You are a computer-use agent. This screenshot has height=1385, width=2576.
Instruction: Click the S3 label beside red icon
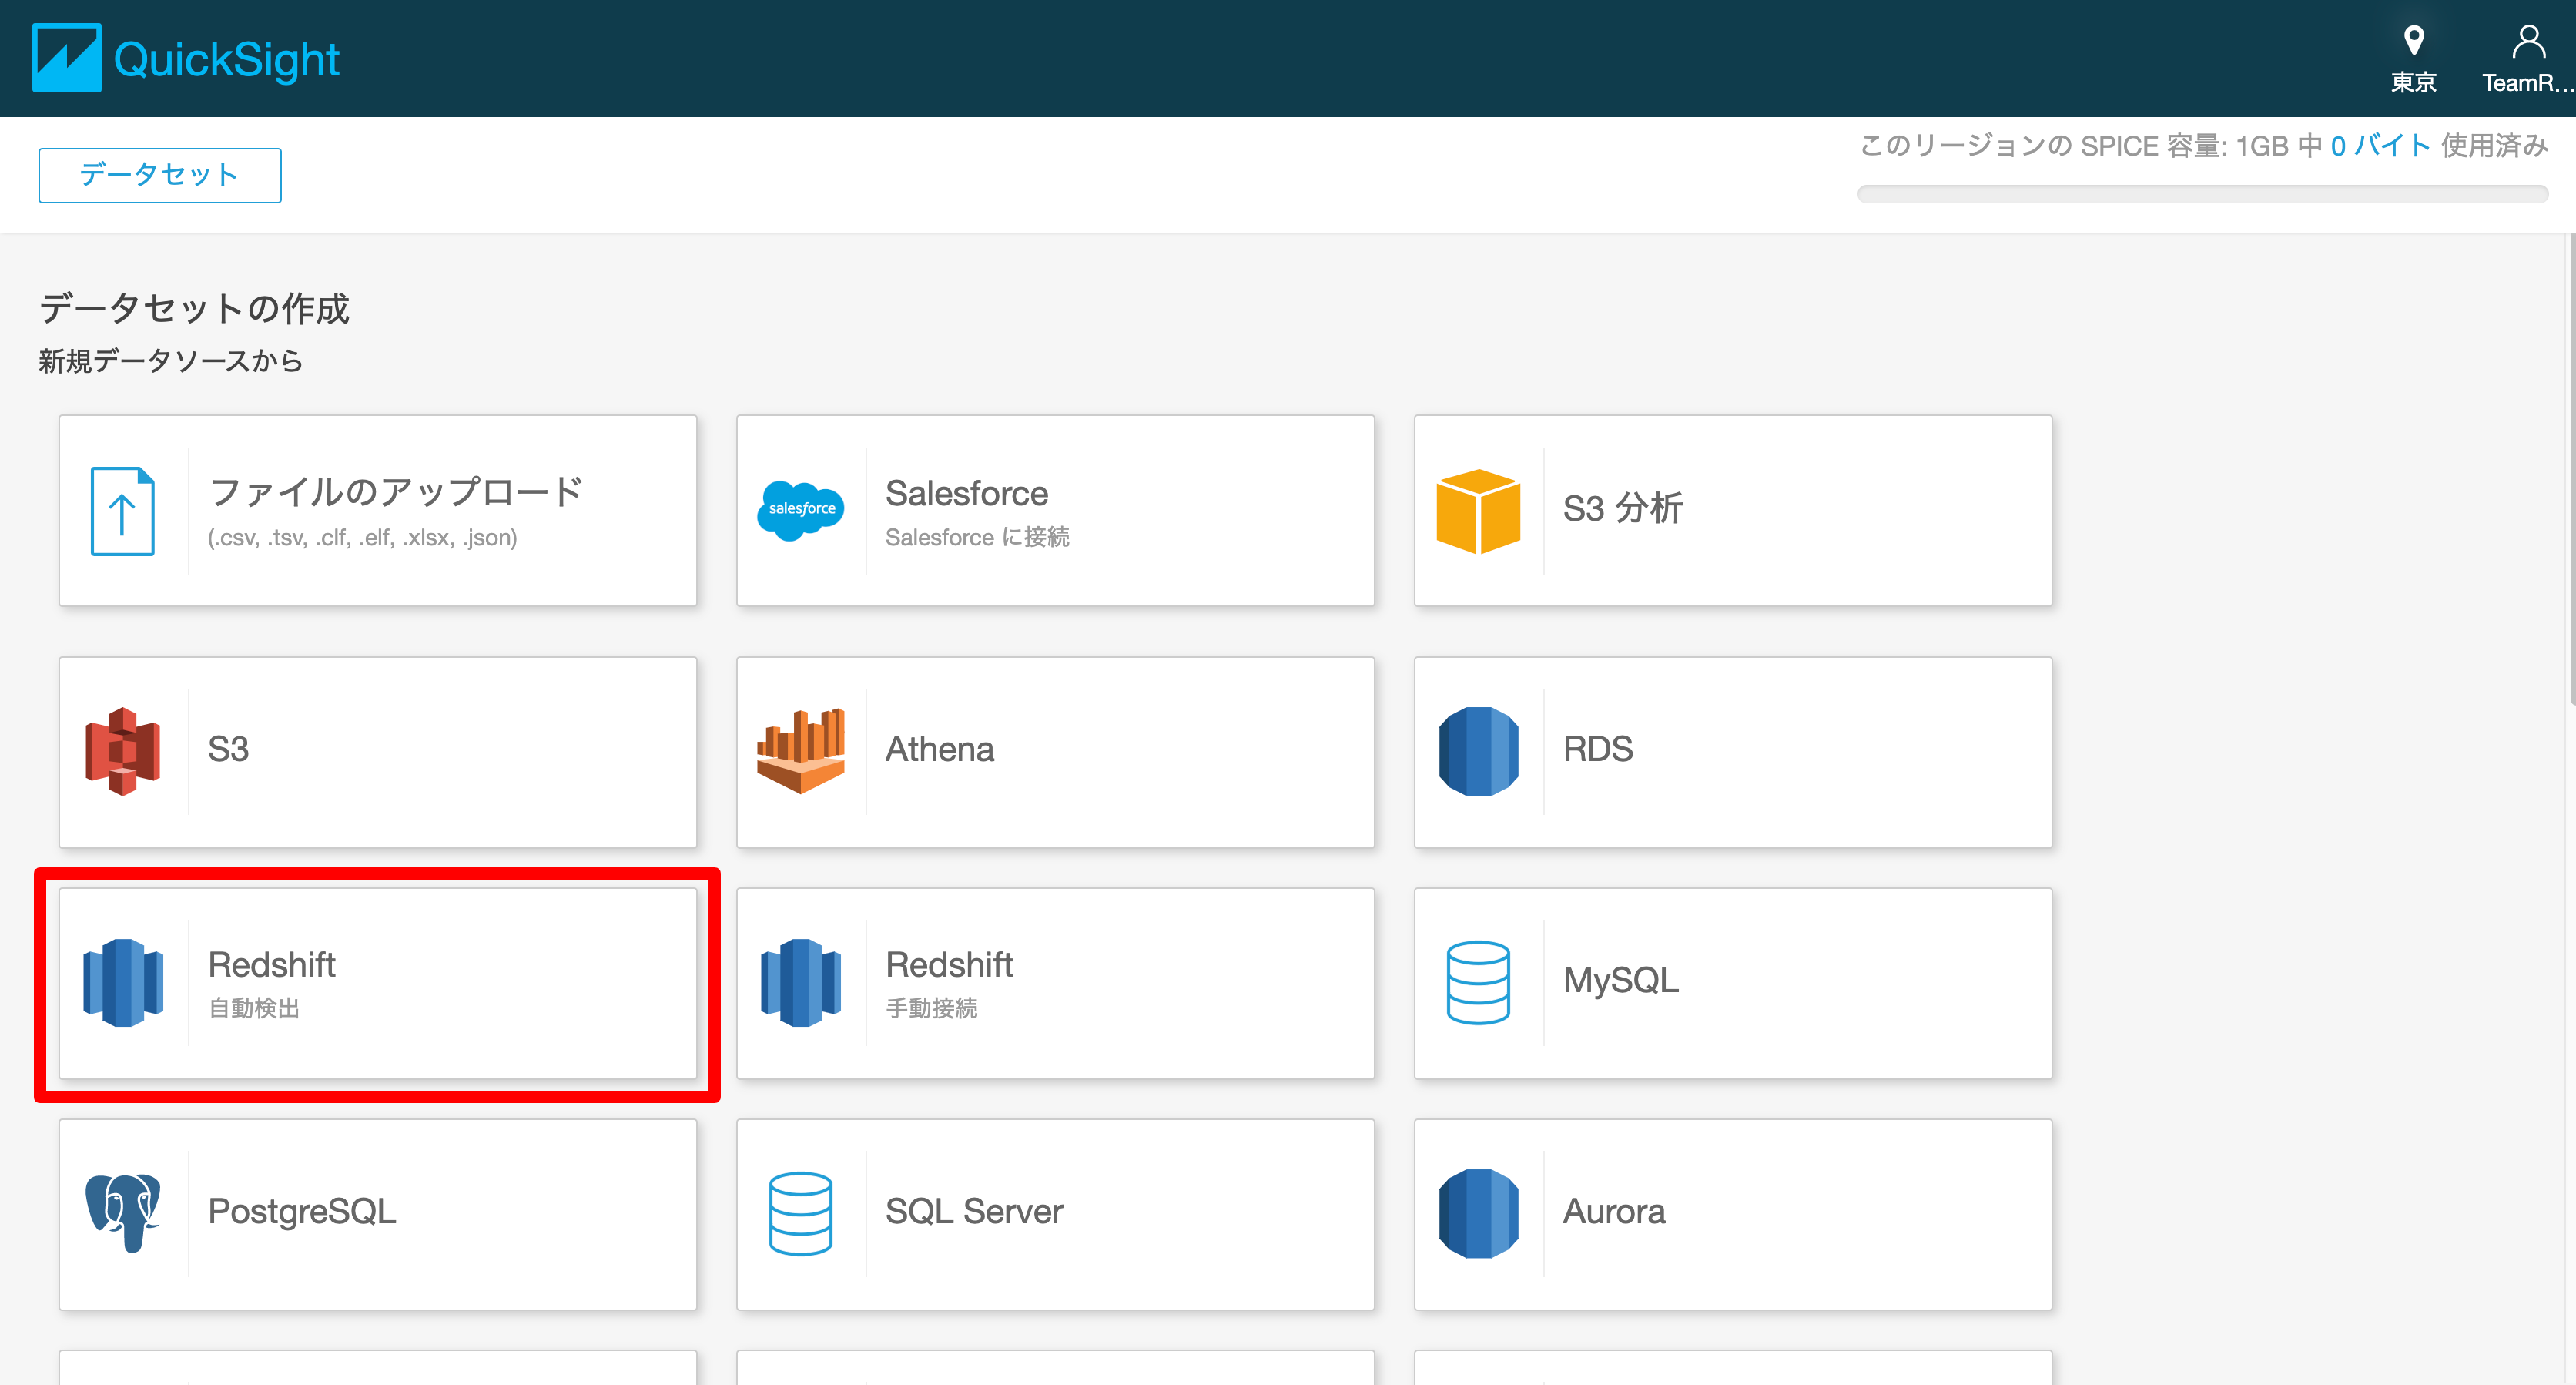click(x=228, y=749)
